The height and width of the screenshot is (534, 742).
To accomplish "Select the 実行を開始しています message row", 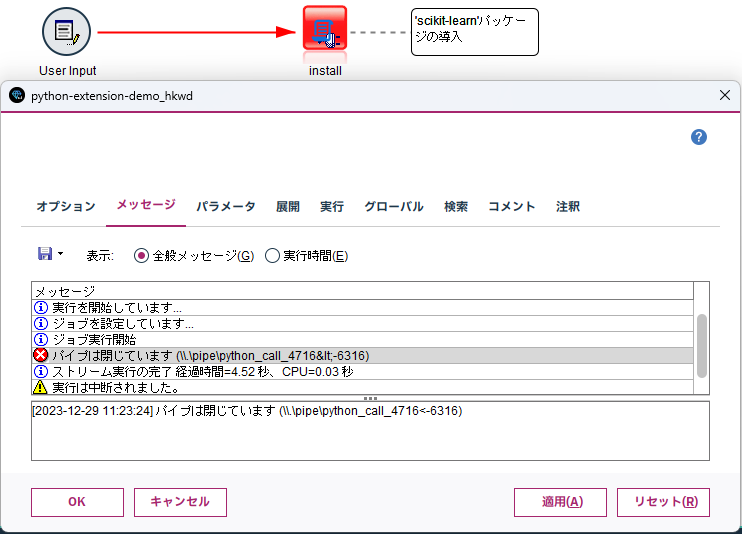I will pos(362,308).
